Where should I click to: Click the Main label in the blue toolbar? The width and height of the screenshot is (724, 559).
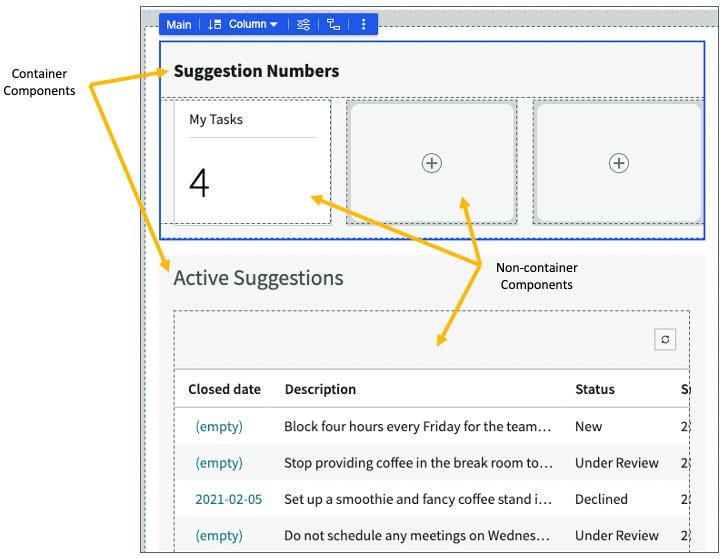(179, 24)
